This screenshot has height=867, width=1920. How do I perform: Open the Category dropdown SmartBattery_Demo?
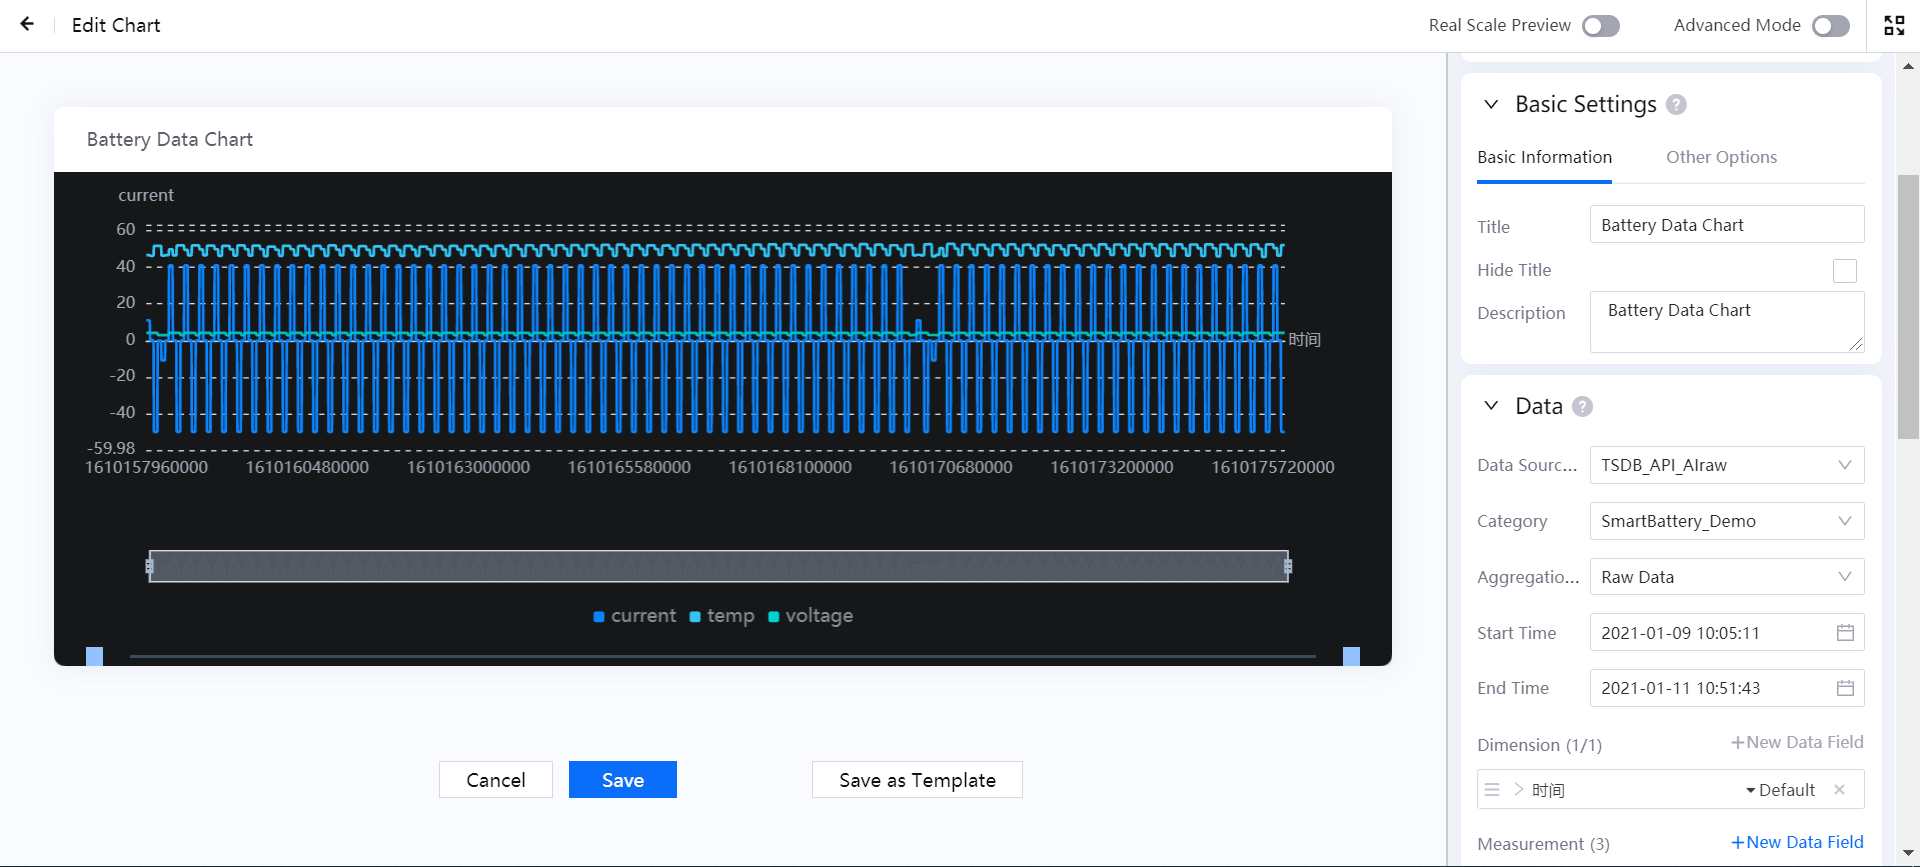coord(1726,521)
